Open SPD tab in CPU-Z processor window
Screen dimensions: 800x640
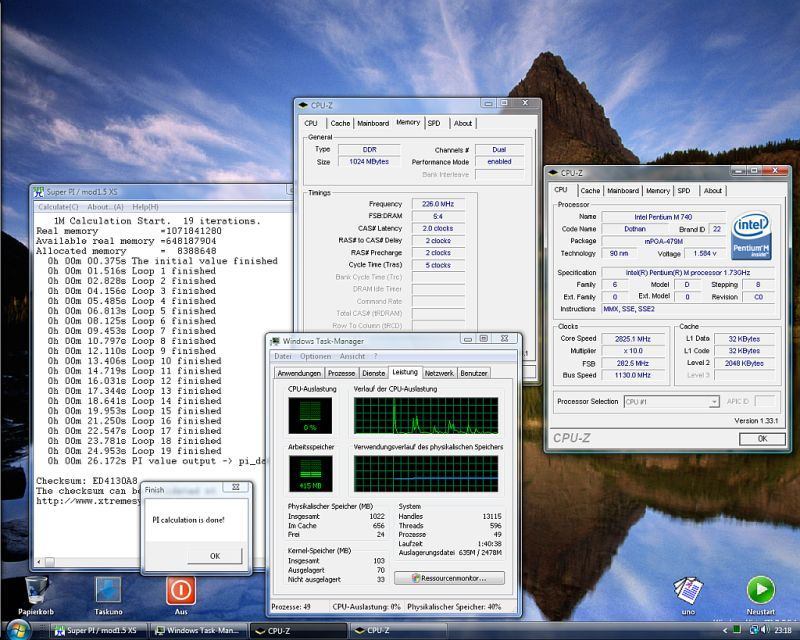(x=684, y=190)
